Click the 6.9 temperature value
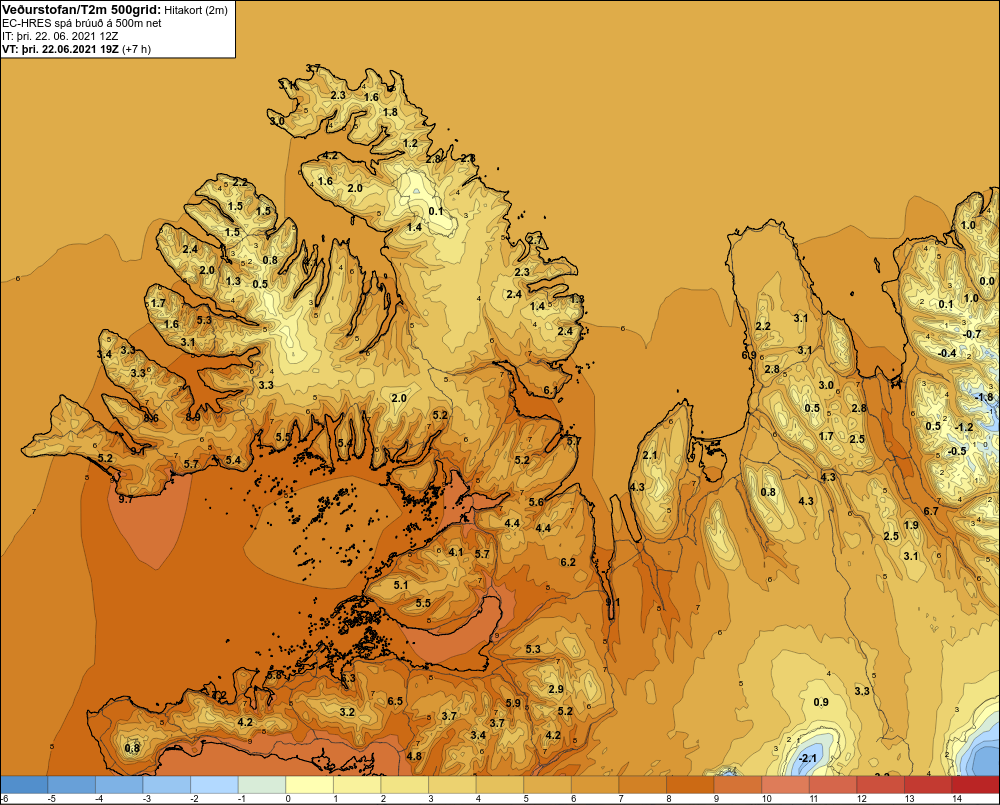This screenshot has width=1000, height=805. tap(749, 355)
